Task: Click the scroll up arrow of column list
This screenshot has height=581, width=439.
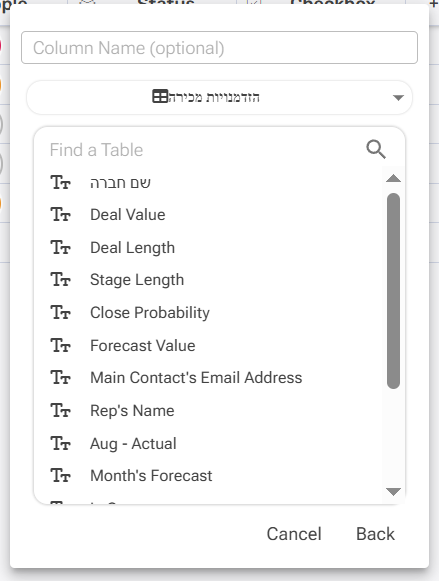Action: point(393,179)
